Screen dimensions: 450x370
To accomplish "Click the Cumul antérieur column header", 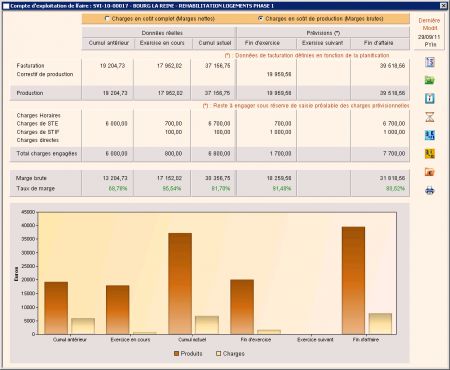I will 109,43.
